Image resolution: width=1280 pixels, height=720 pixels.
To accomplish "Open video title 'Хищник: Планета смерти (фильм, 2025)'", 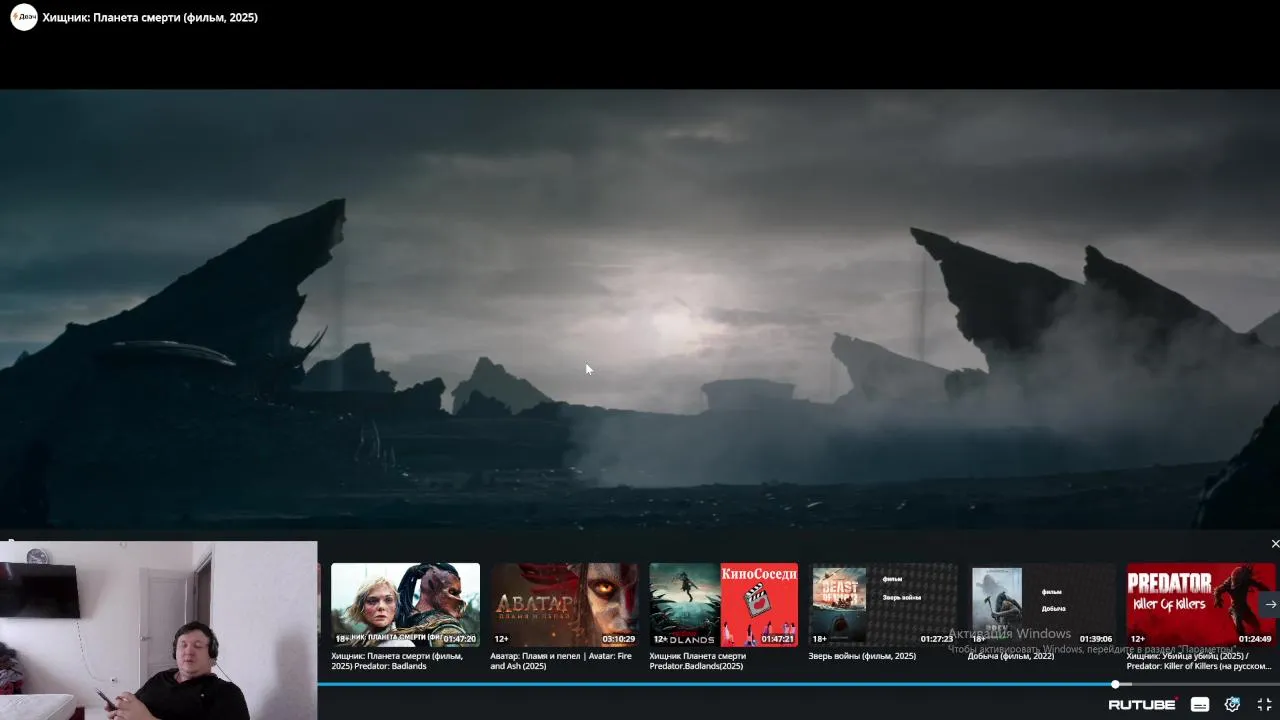I will 150,17.
